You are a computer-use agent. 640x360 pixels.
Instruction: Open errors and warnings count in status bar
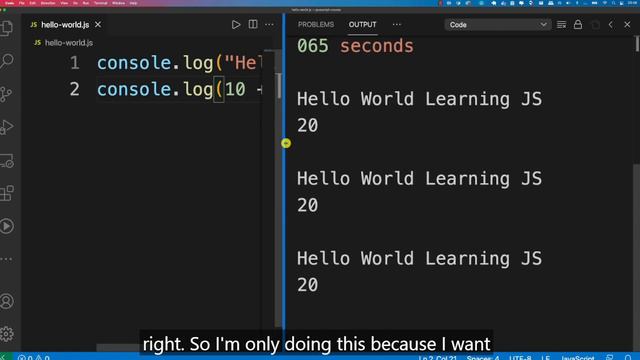[x=34, y=357]
